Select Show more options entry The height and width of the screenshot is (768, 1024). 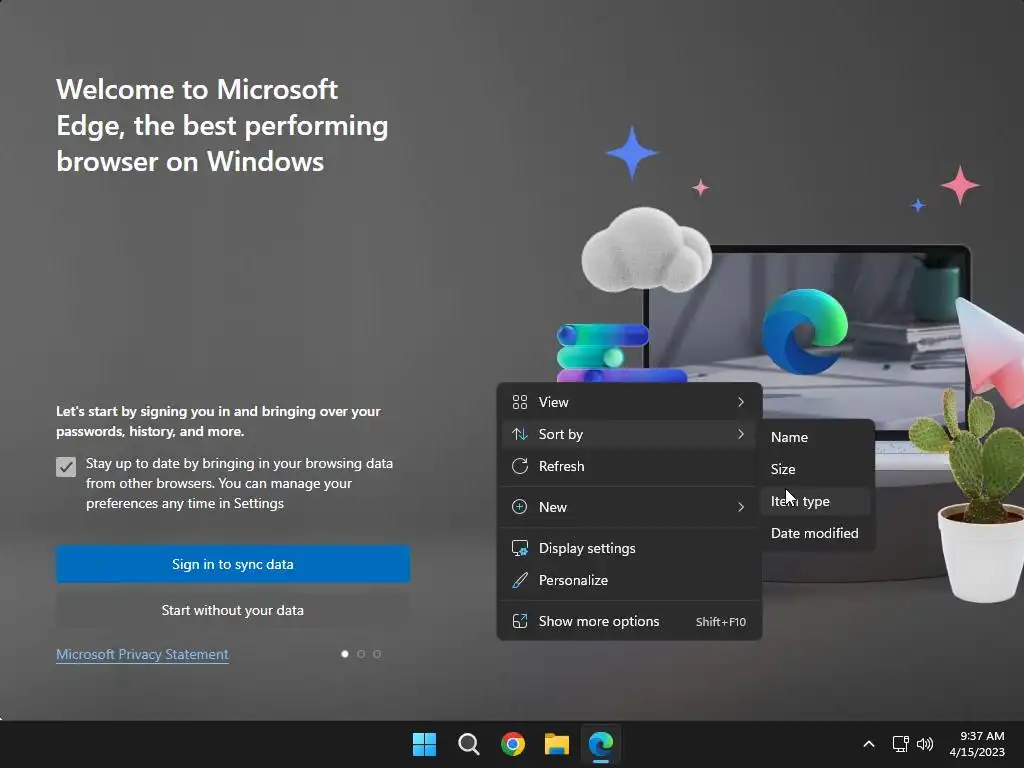[x=630, y=621]
